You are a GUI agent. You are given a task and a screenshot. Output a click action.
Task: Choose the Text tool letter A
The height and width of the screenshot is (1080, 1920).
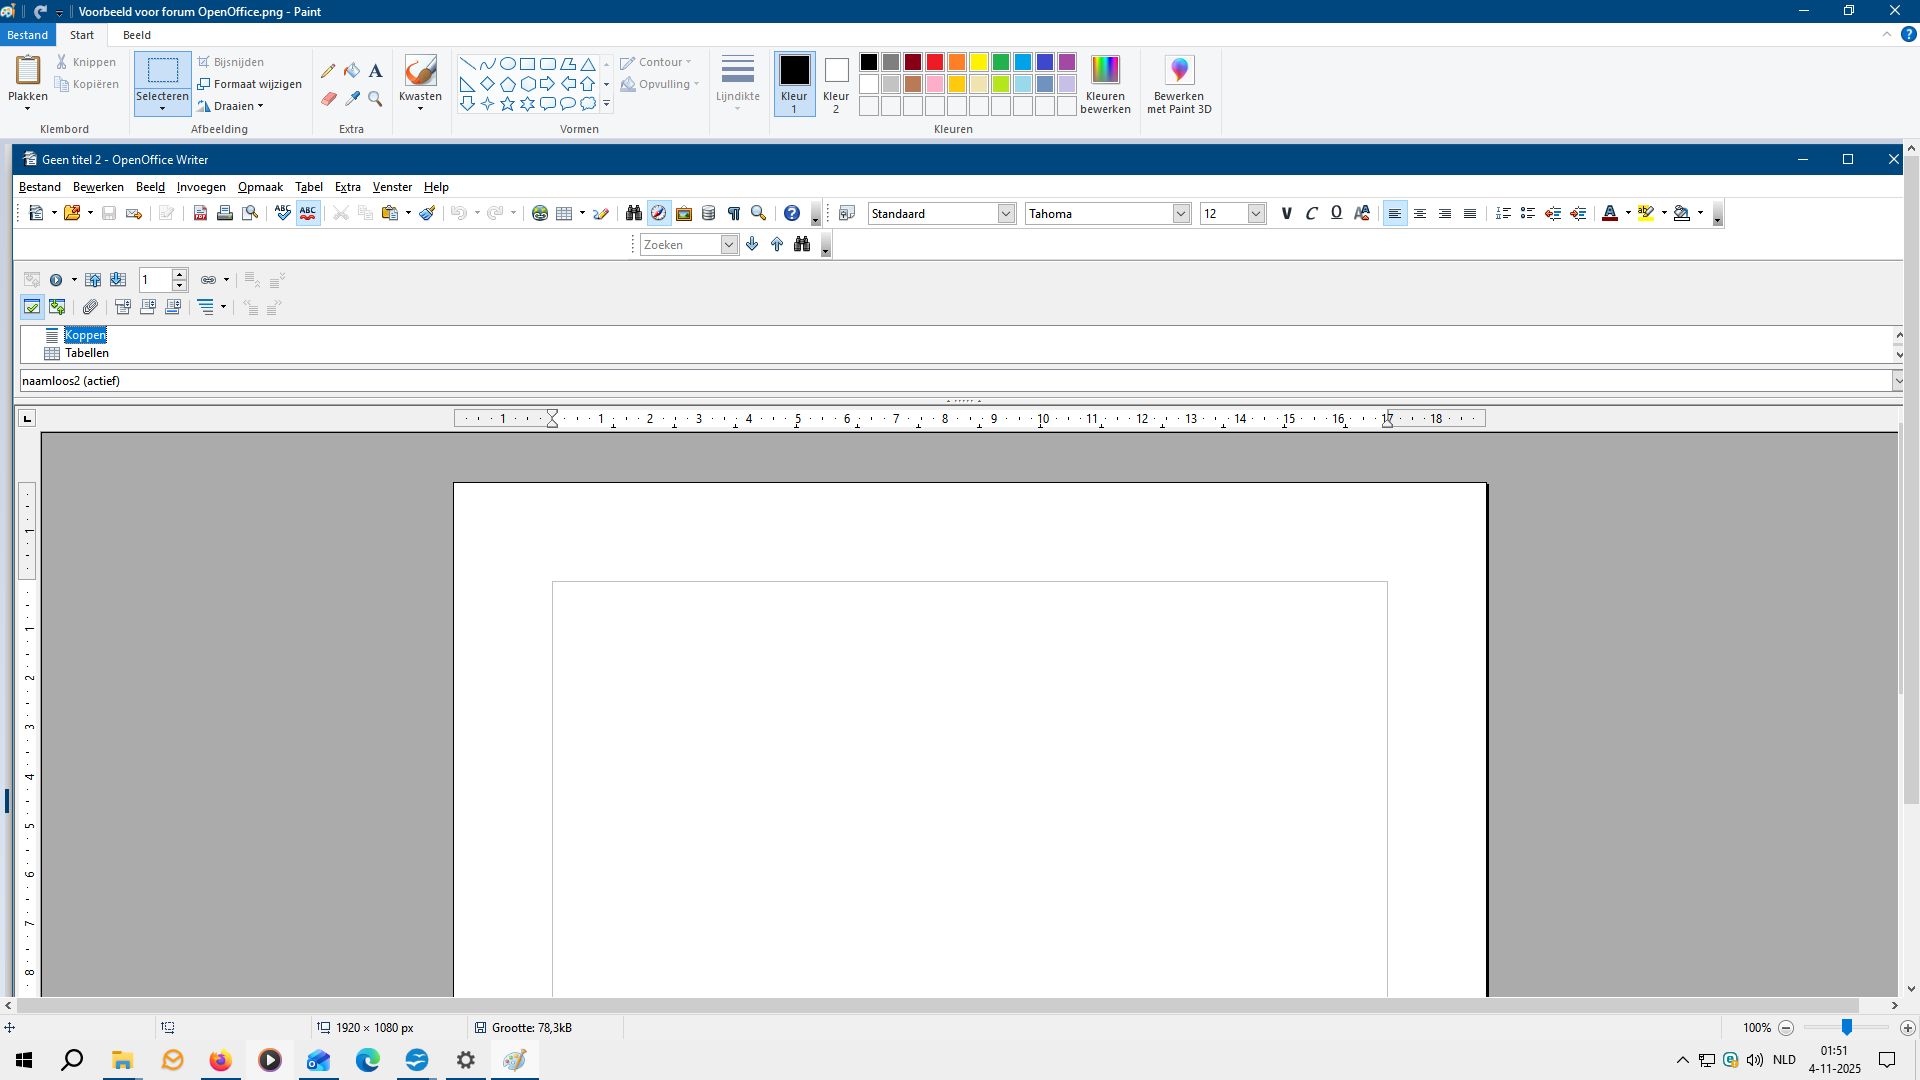(x=375, y=71)
